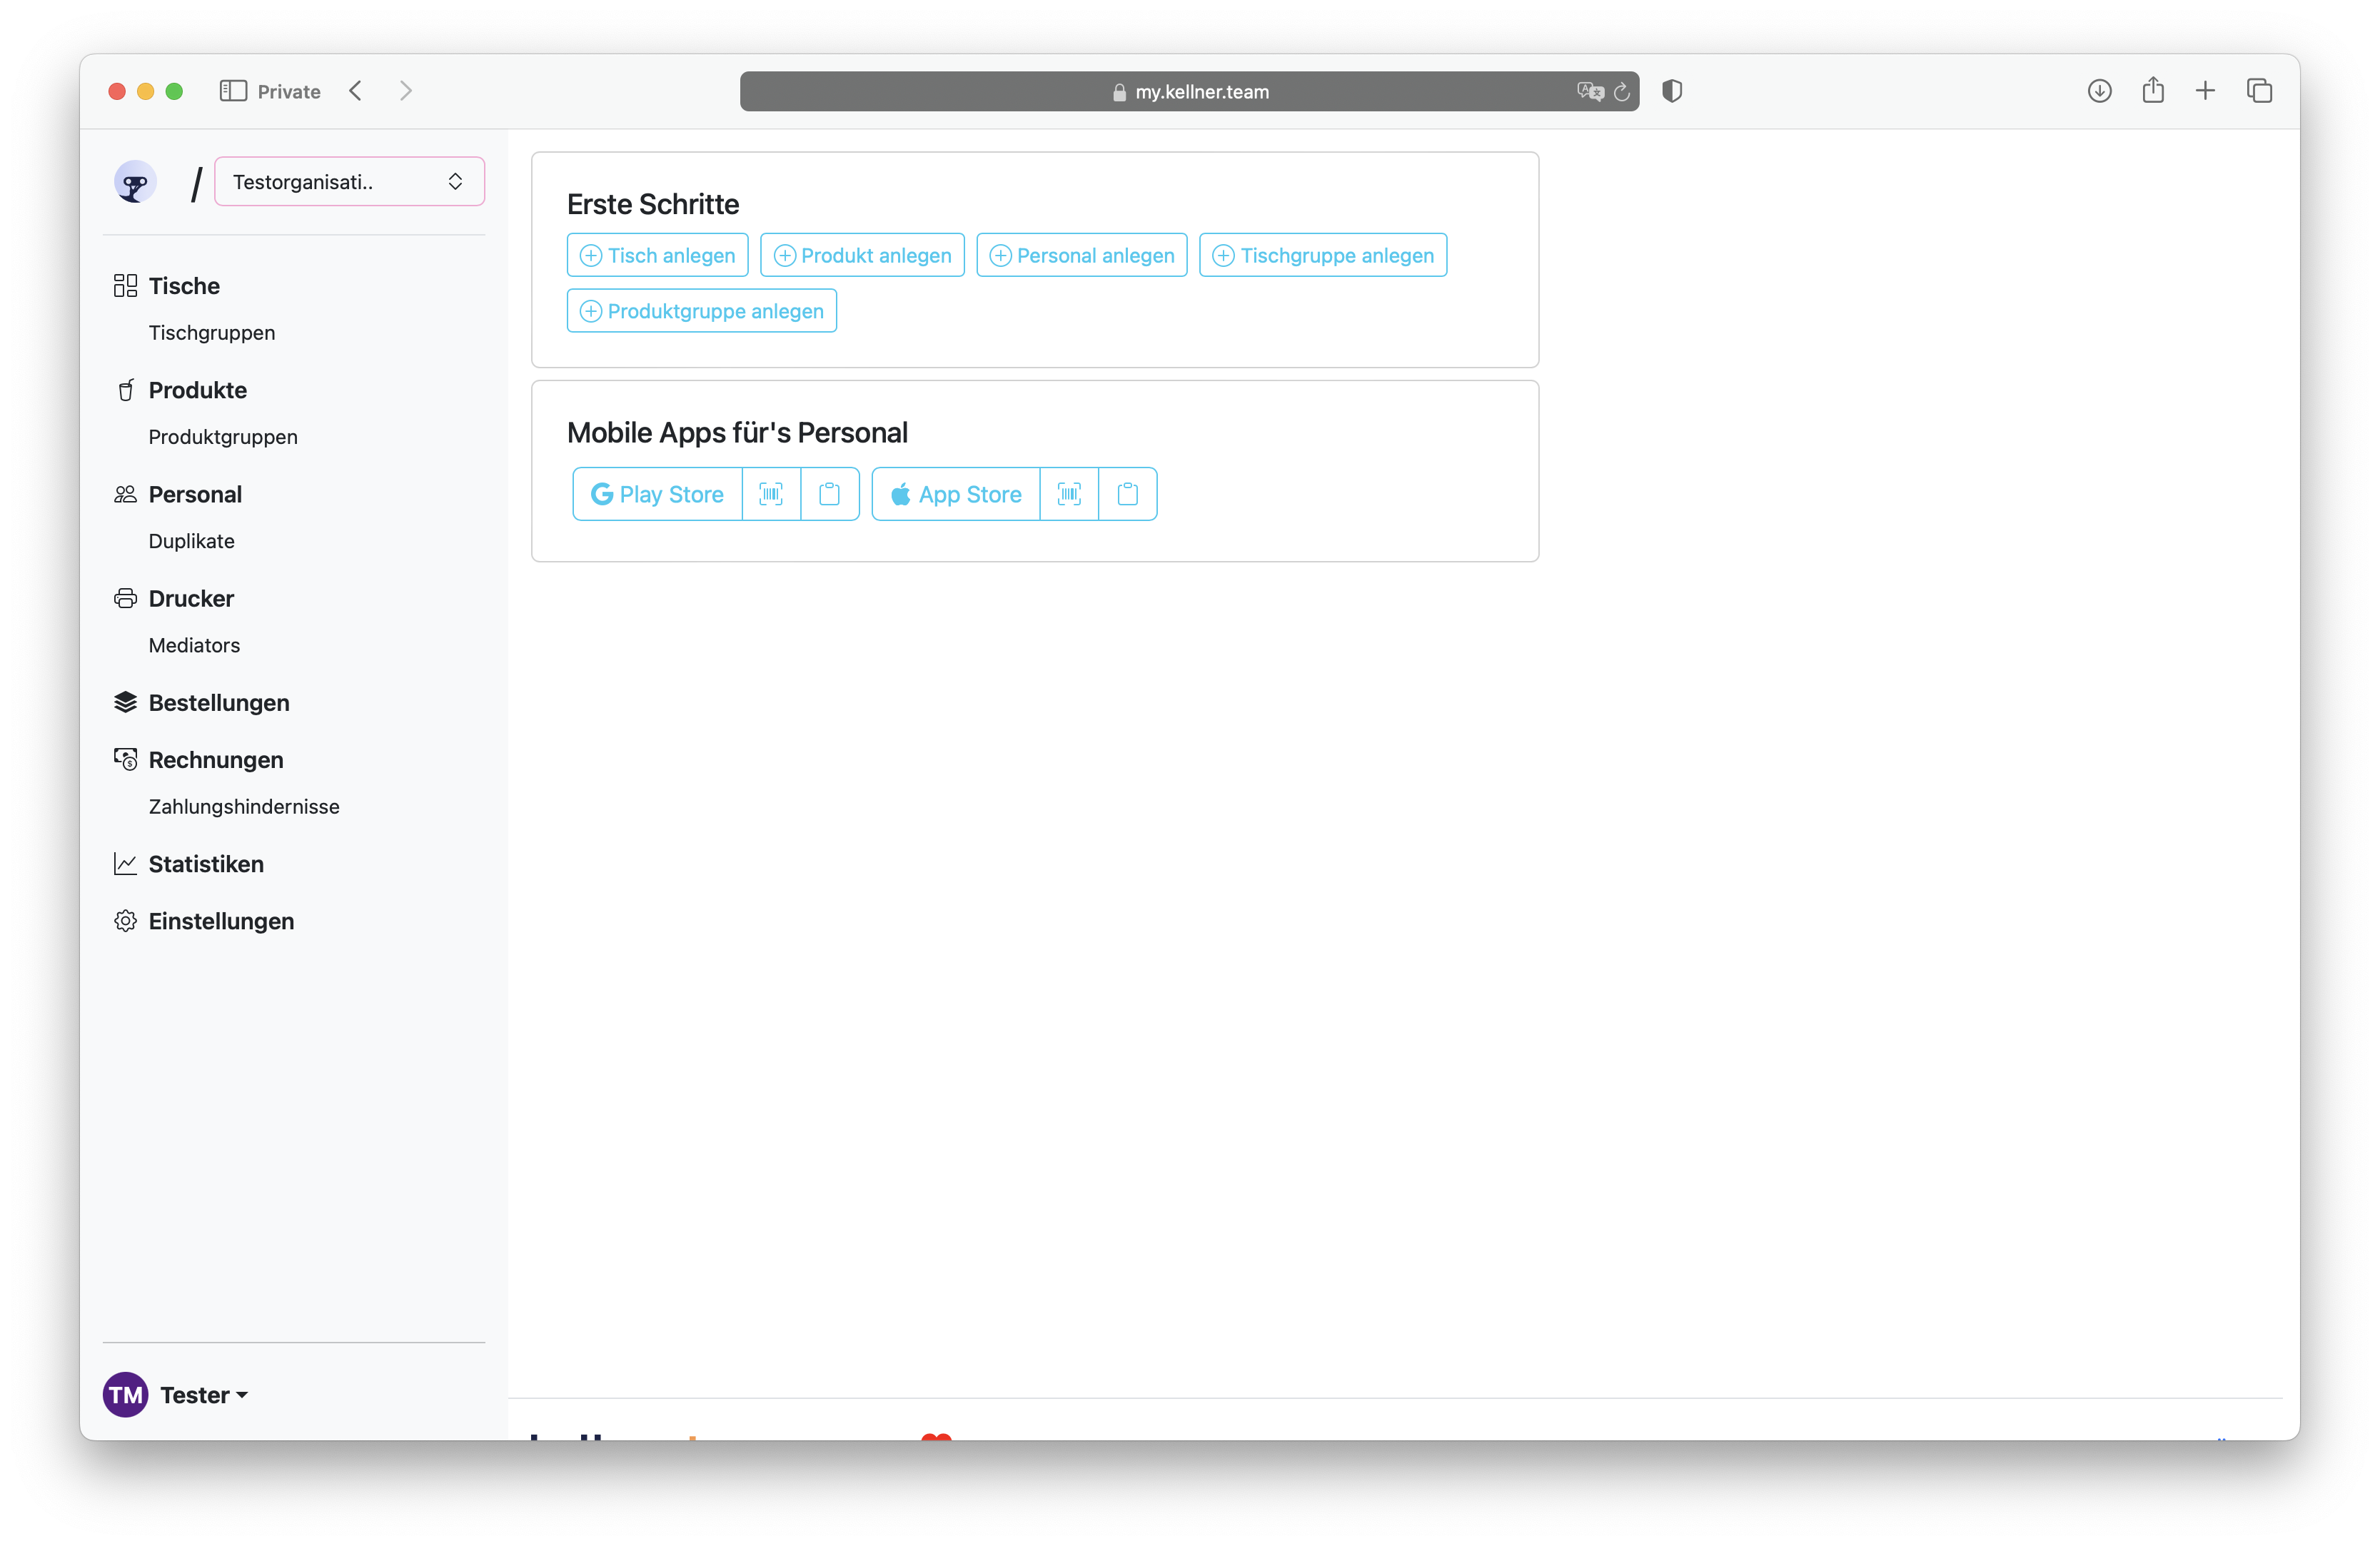Select Tischgruppe anlegen option
This screenshot has width=2380, height=1546.
1322,255
